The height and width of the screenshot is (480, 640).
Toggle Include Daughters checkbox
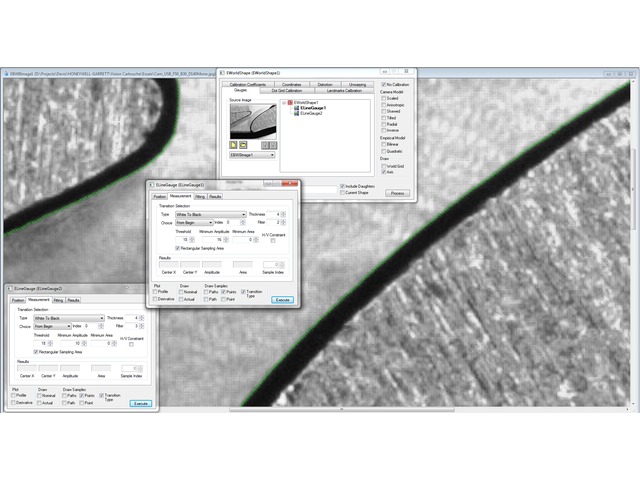click(343, 186)
